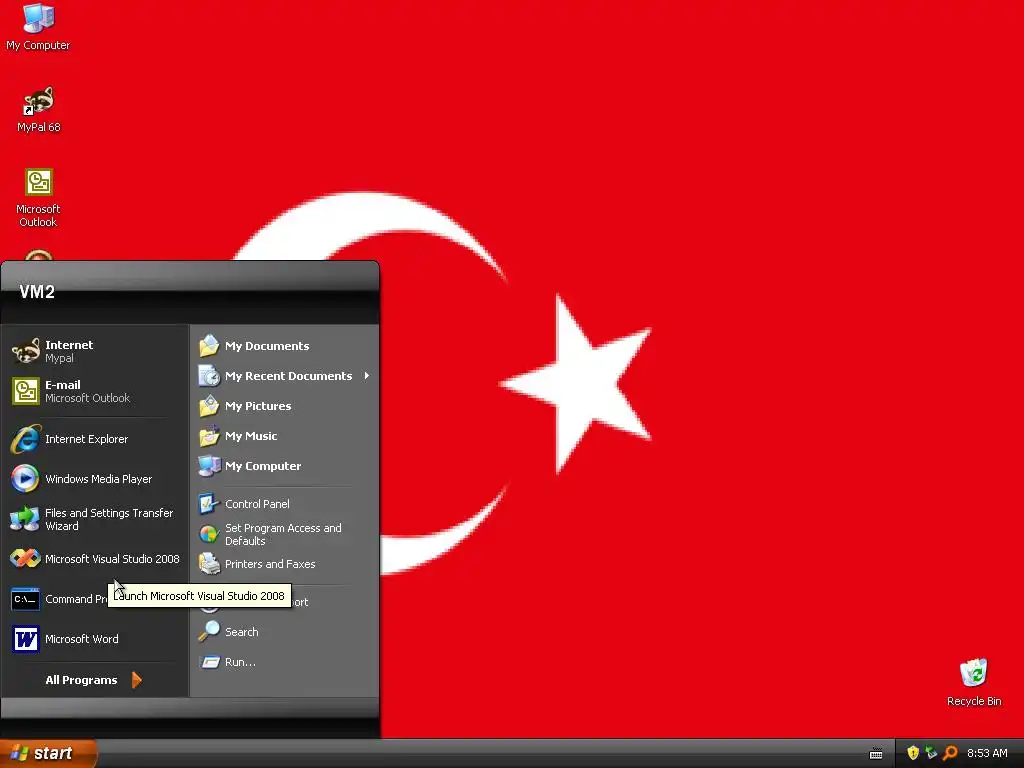Click the Safely Remove Hardware tray icon
The image size is (1024, 768).
(931, 753)
